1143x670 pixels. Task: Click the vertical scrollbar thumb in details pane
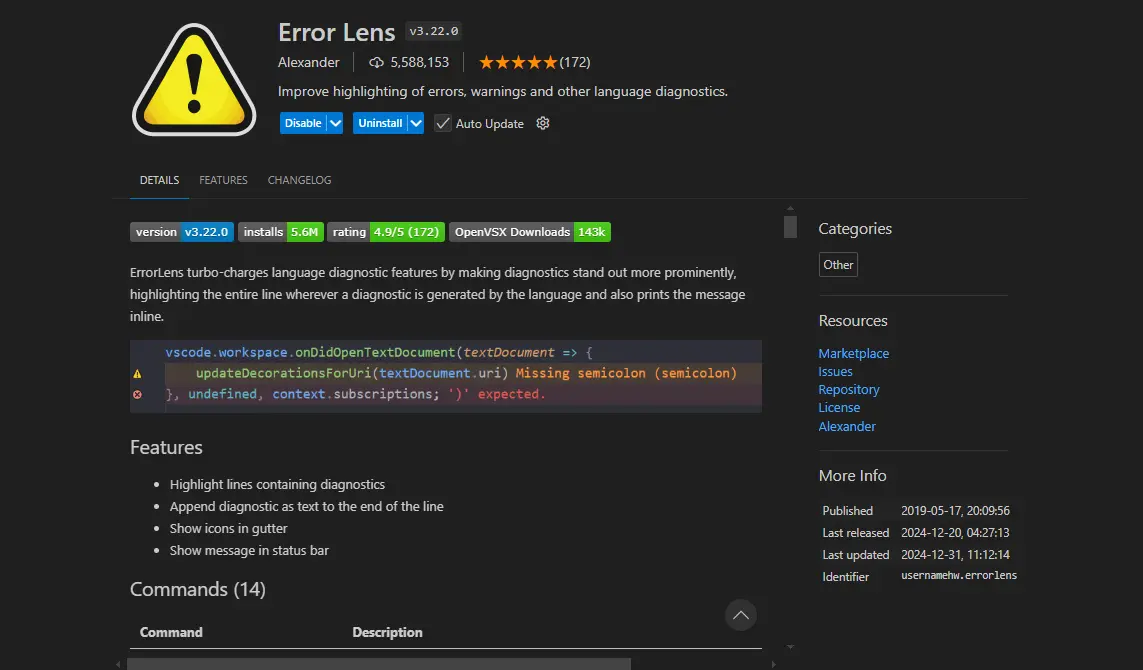790,227
